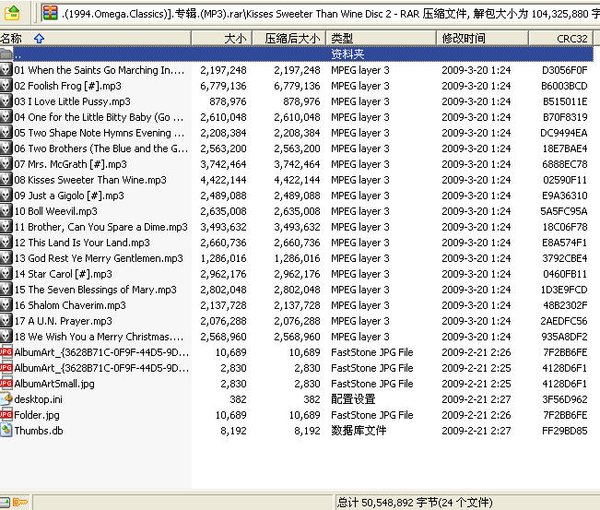The image size is (600, 510).
Task: Select file name 02 Foolish Frog [#].mp3
Action: click(68, 86)
